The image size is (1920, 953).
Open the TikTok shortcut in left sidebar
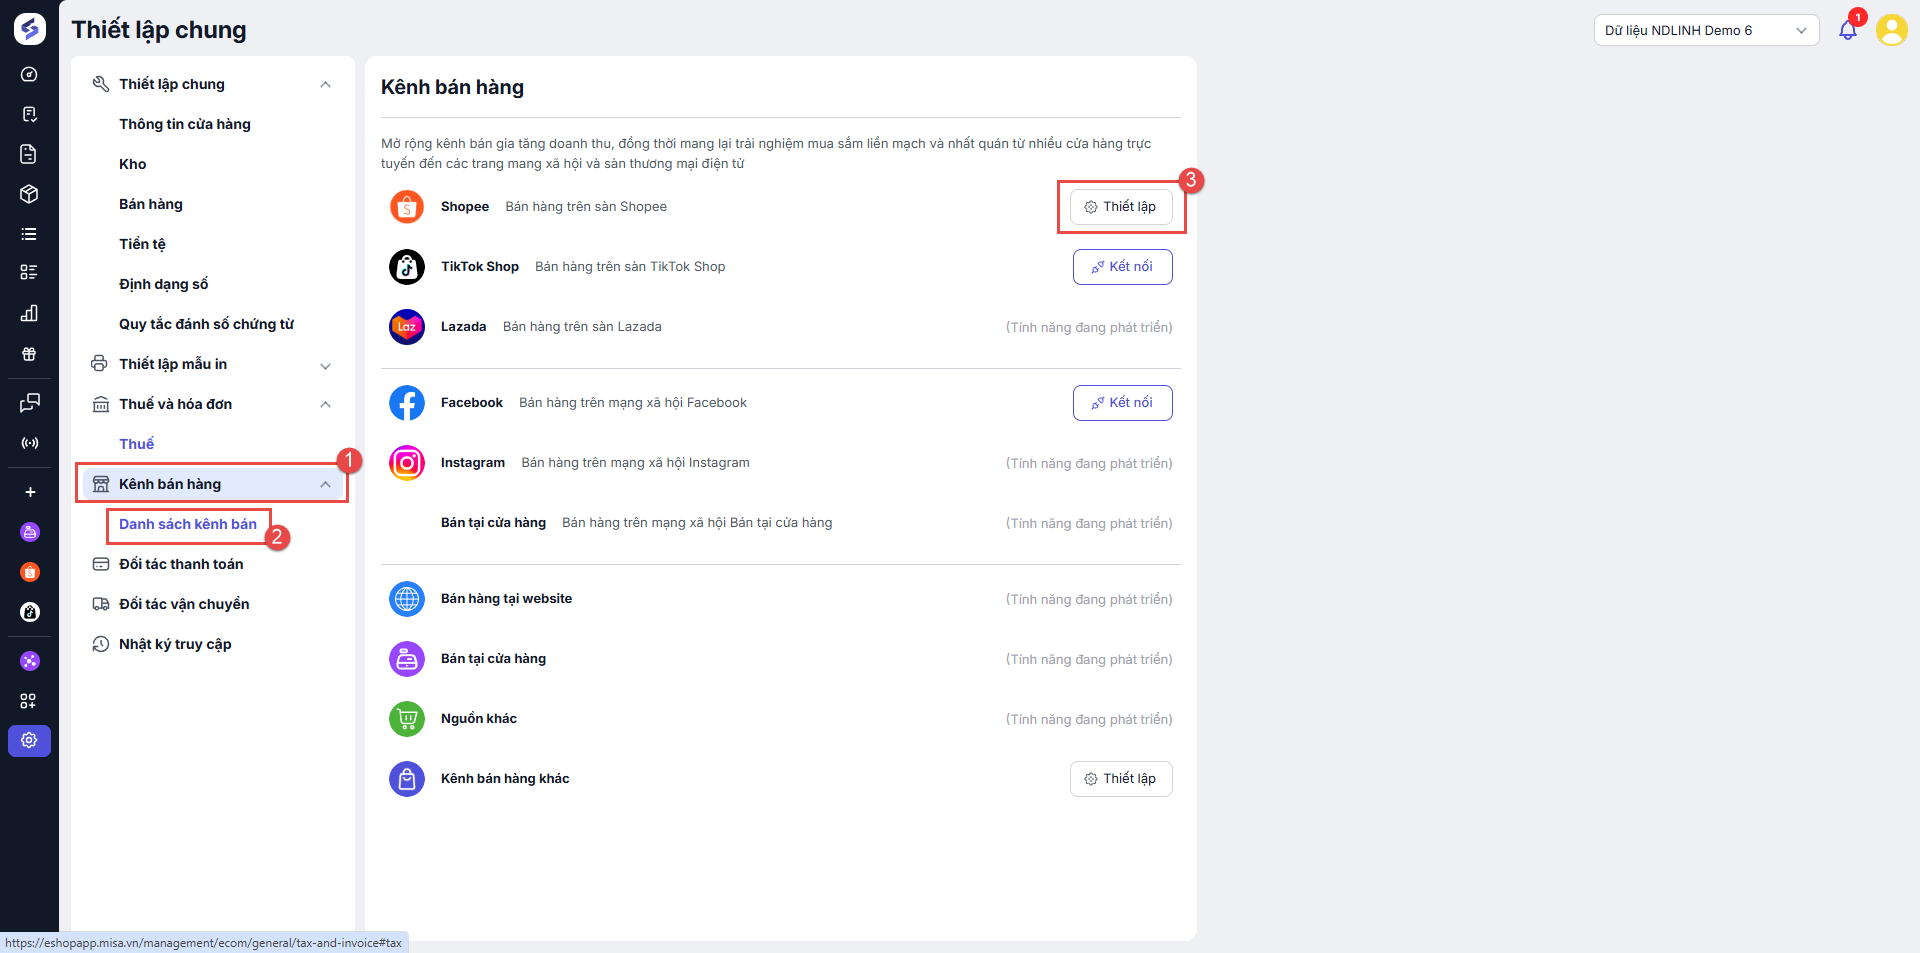30,612
